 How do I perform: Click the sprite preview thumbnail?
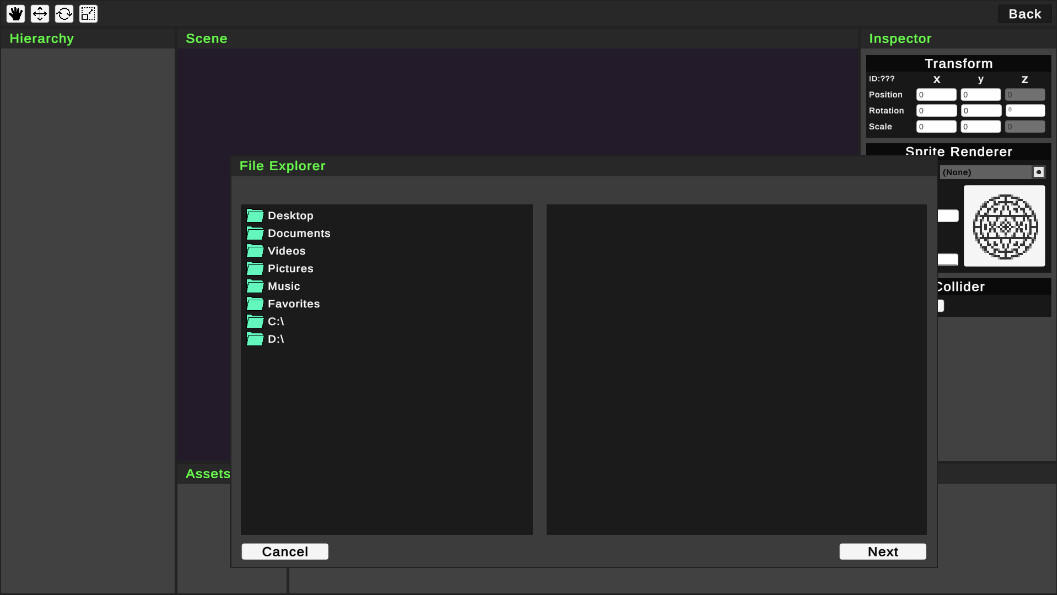click(1004, 226)
